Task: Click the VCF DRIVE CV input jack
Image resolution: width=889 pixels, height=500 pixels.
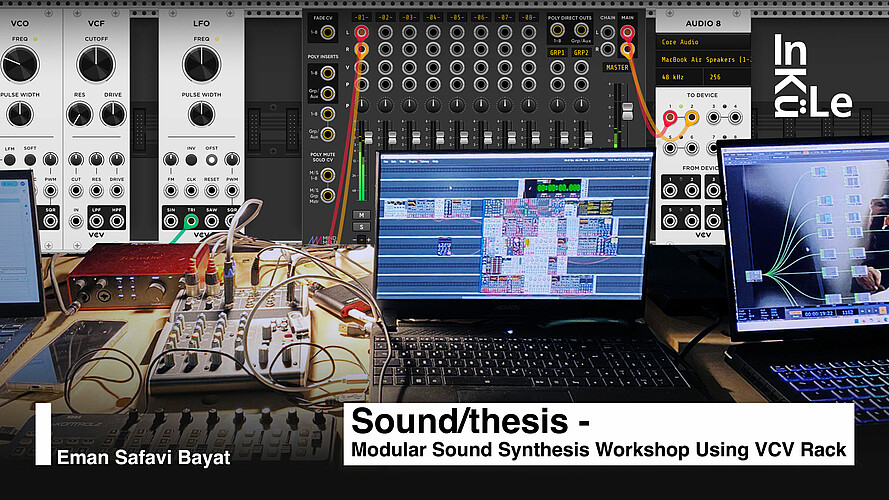Action: tap(117, 191)
